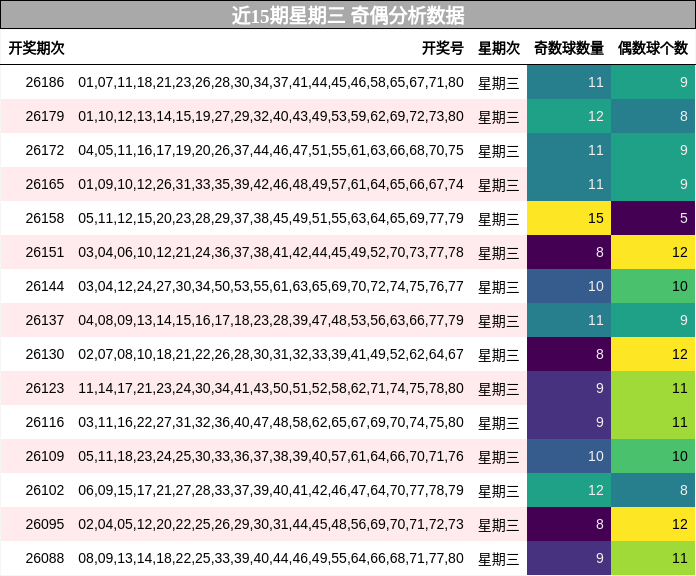Click odd count 8 in row 26130
Image resolution: width=696 pixels, height=576 pixels.
click(569, 354)
